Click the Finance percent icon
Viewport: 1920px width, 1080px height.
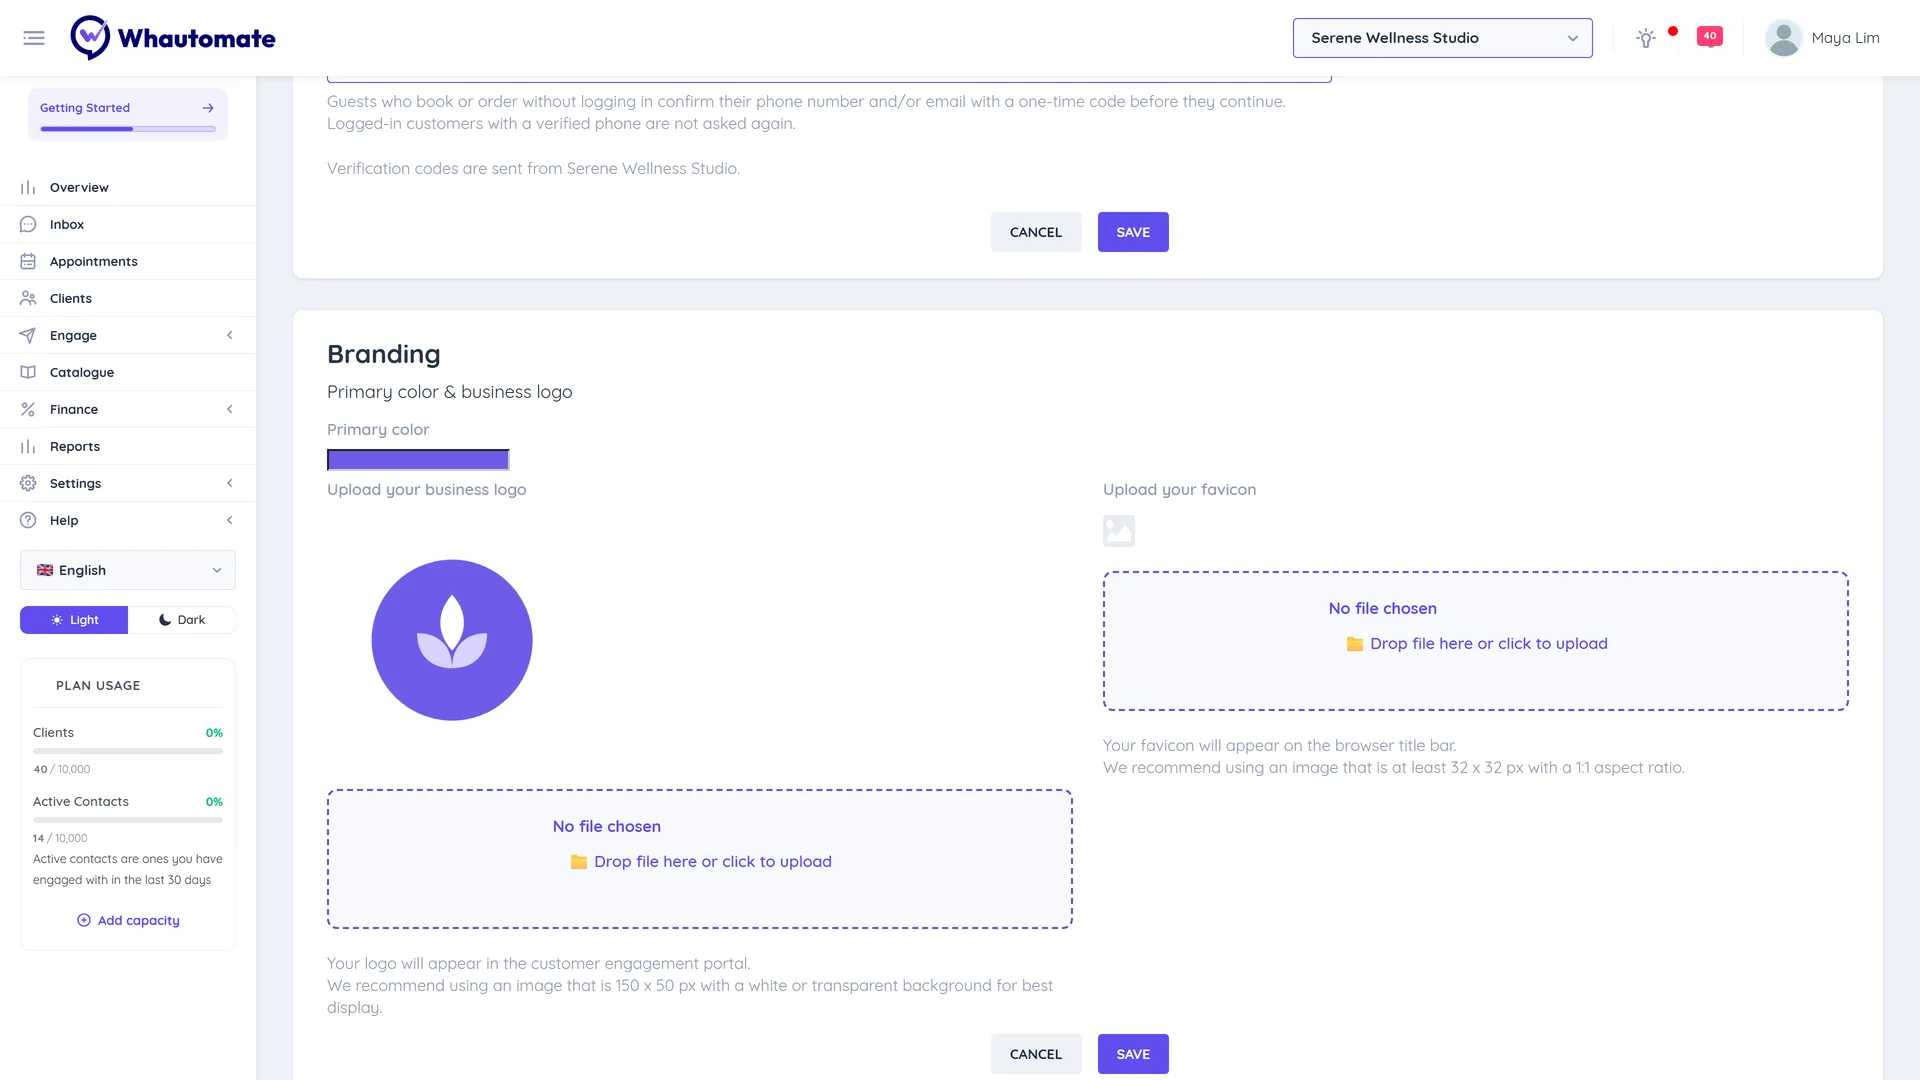click(x=28, y=410)
